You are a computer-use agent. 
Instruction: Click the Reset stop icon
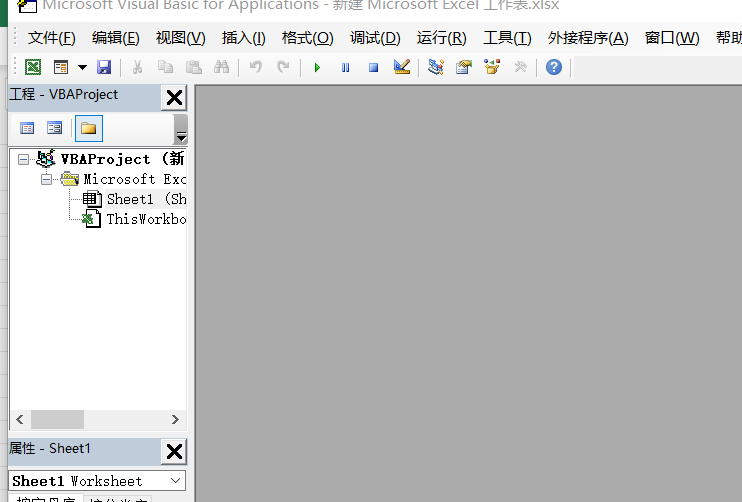[373, 68]
